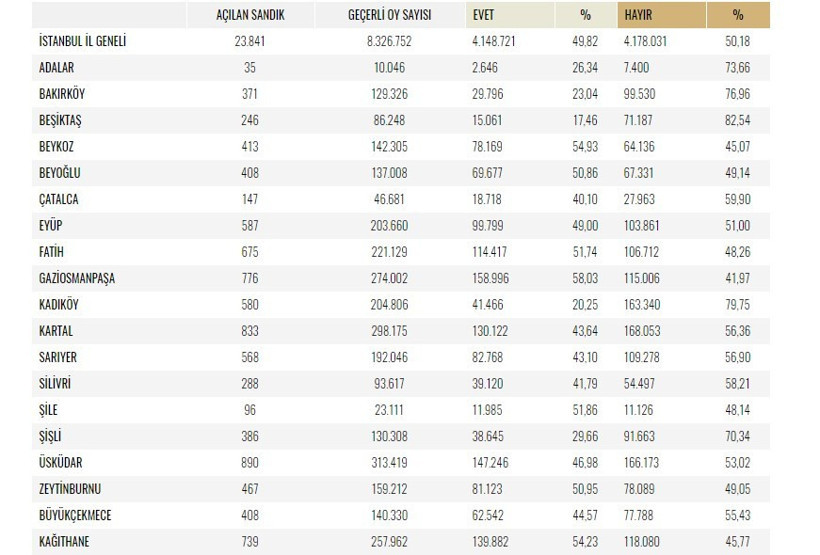Select the ZEYTİNBURNU row label
The image size is (820, 555).
(69, 489)
